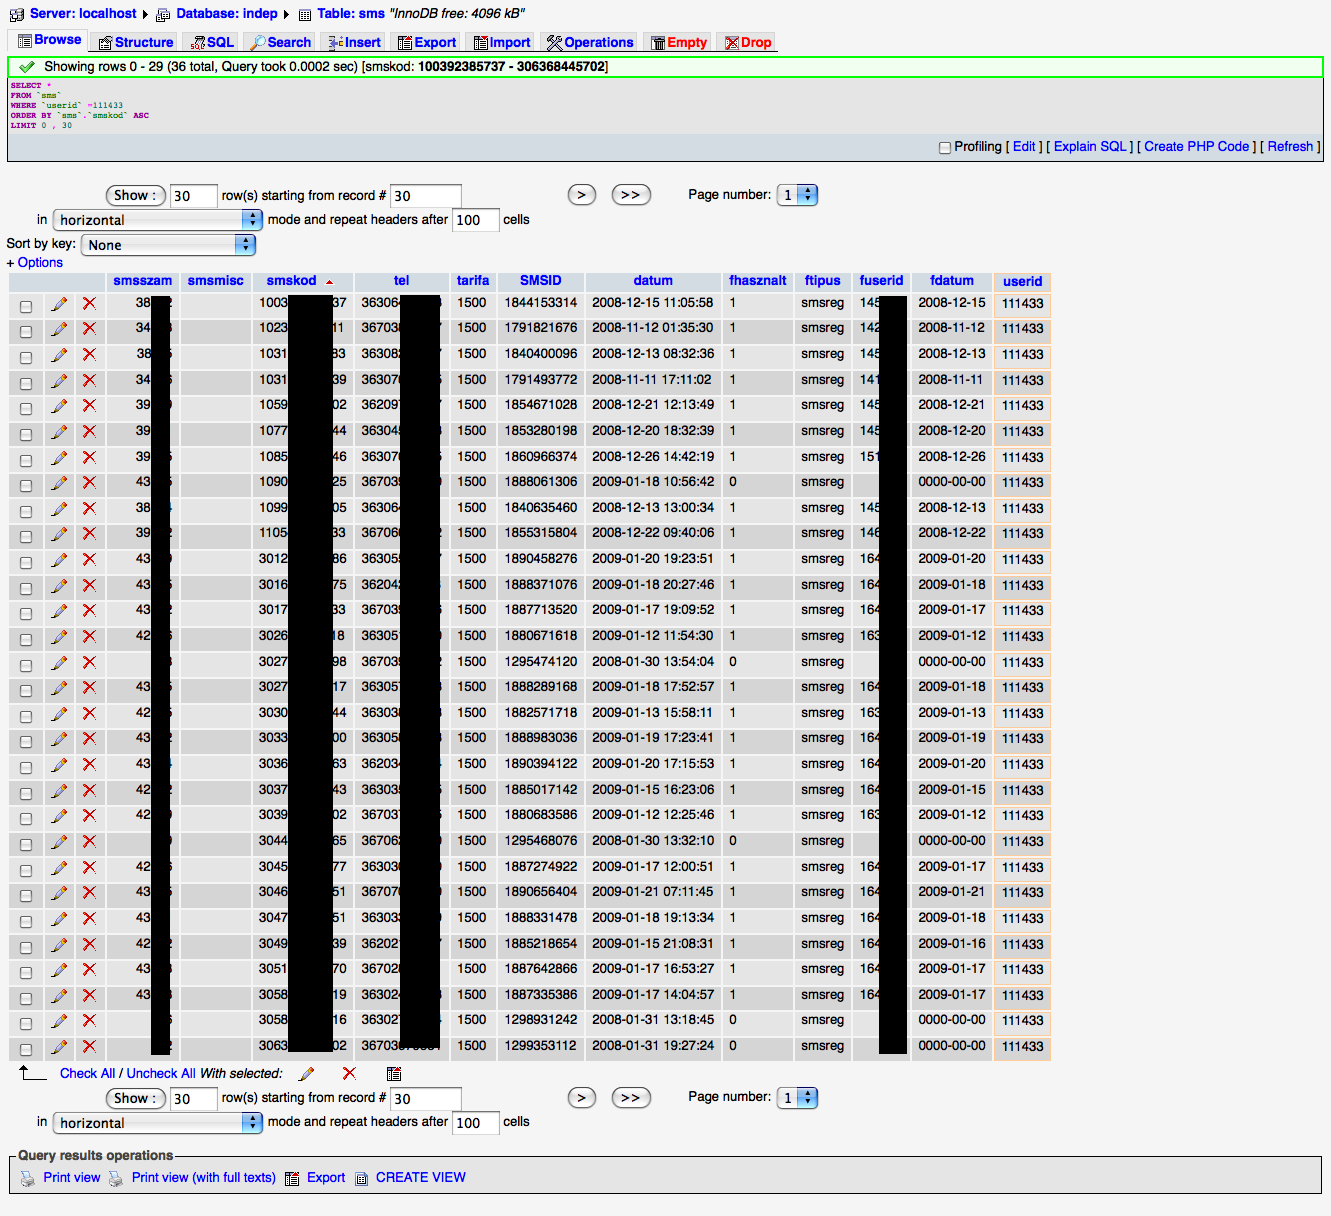Tick the checkbox in the first data row
The image size is (1331, 1216).
tap(26, 306)
